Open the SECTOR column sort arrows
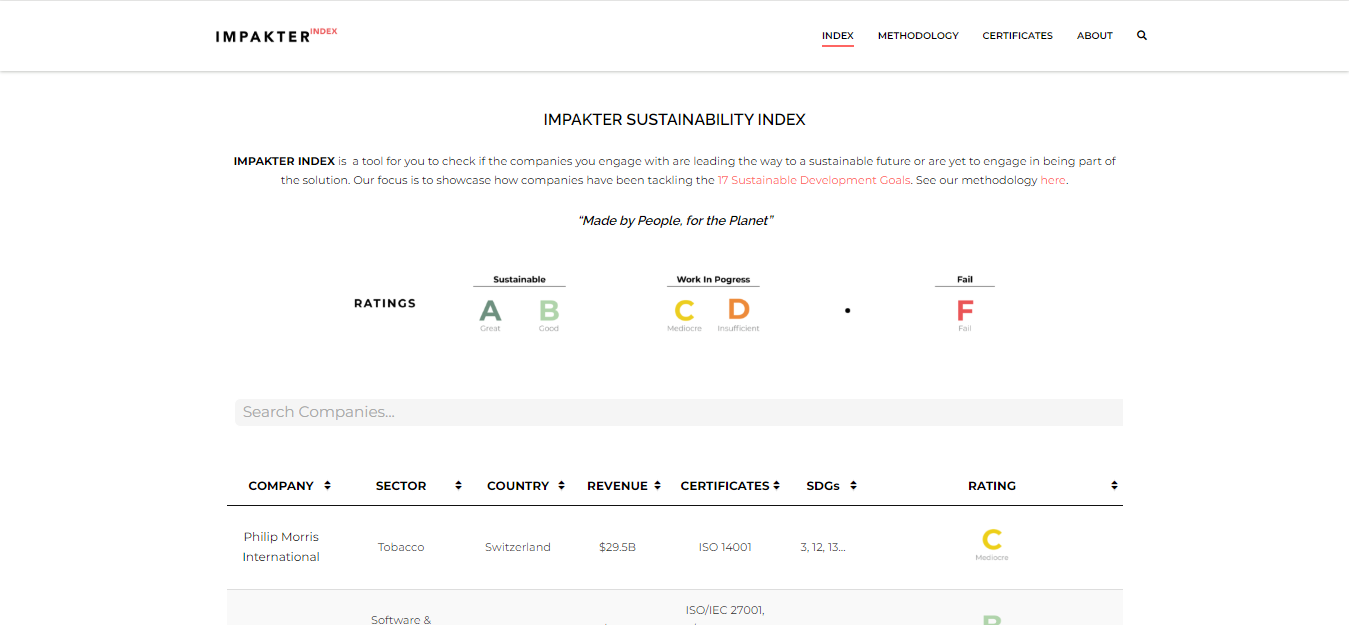The image size is (1349, 625). coord(457,485)
